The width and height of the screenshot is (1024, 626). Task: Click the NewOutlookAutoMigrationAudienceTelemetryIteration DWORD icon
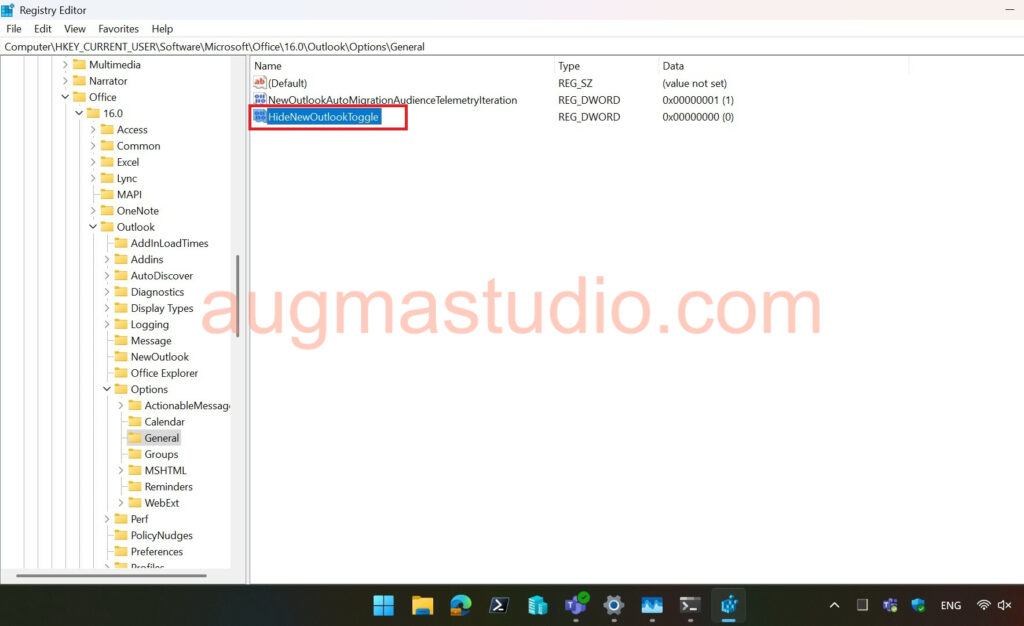[260, 100]
